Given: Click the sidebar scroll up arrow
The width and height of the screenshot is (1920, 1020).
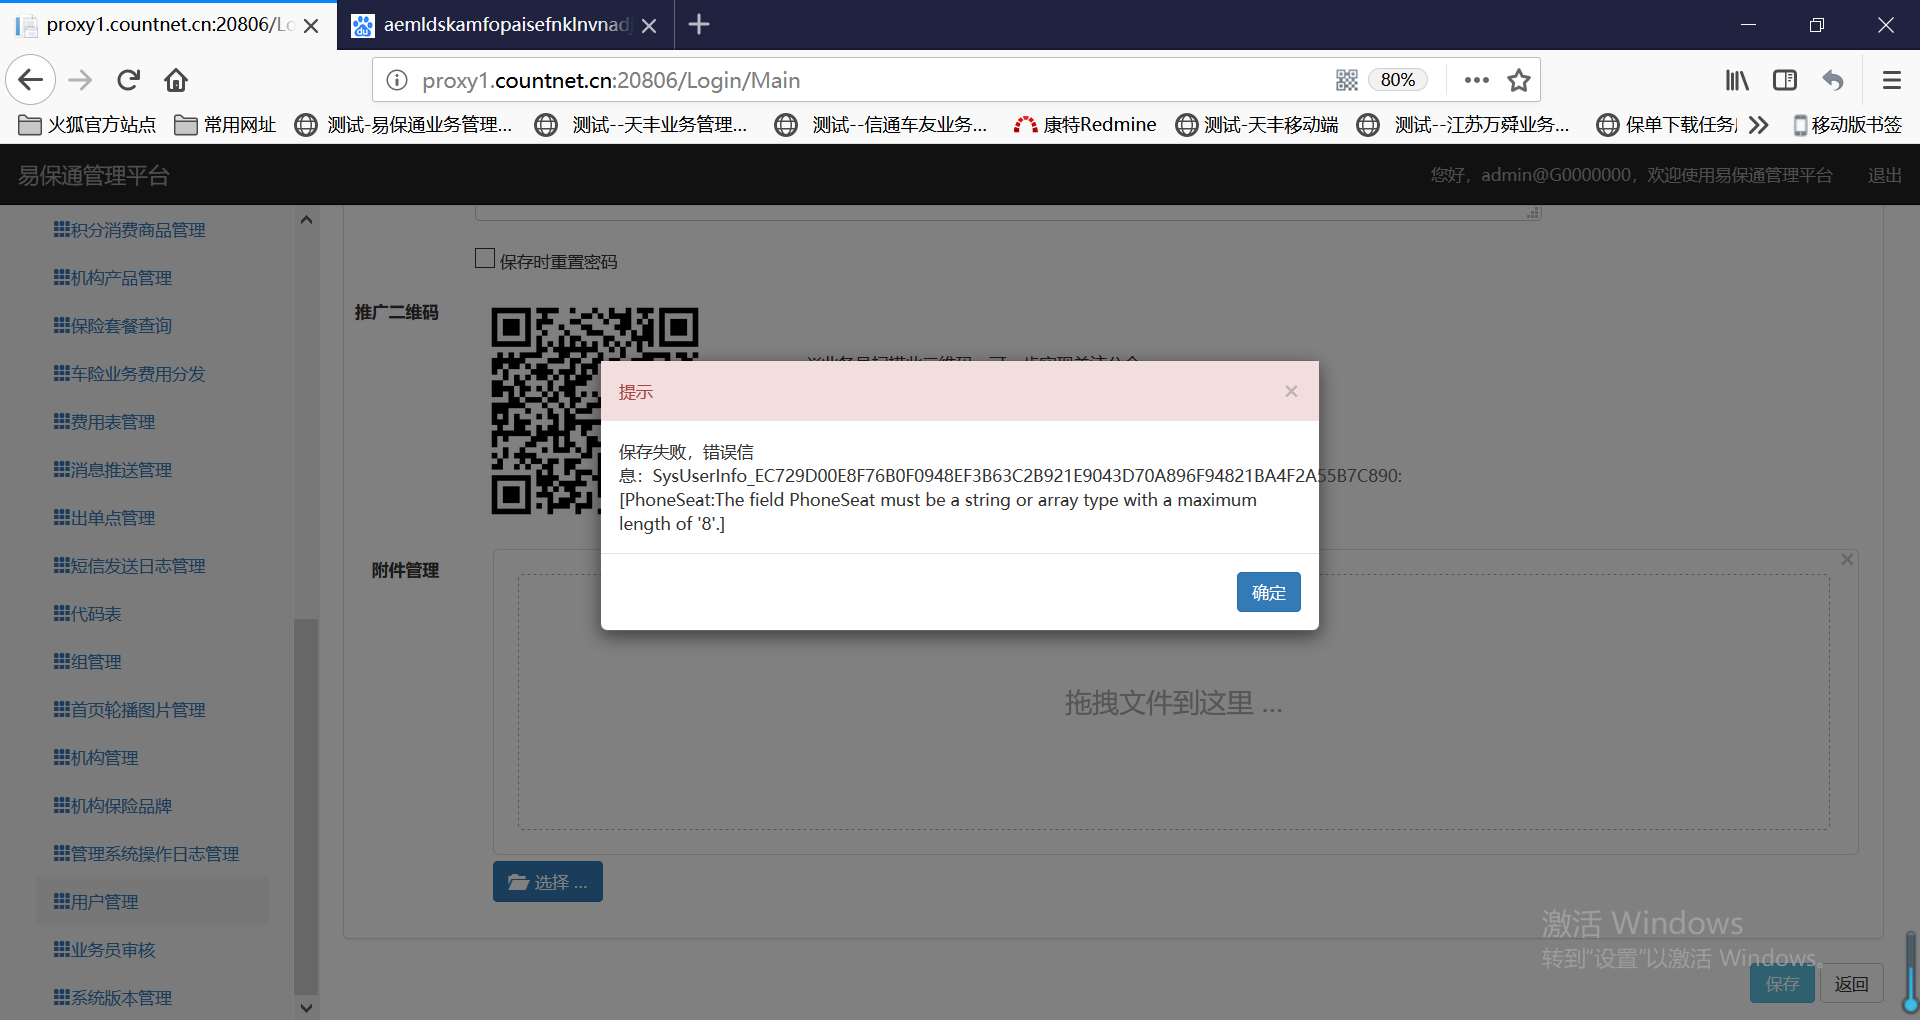Looking at the screenshot, I should 306,219.
